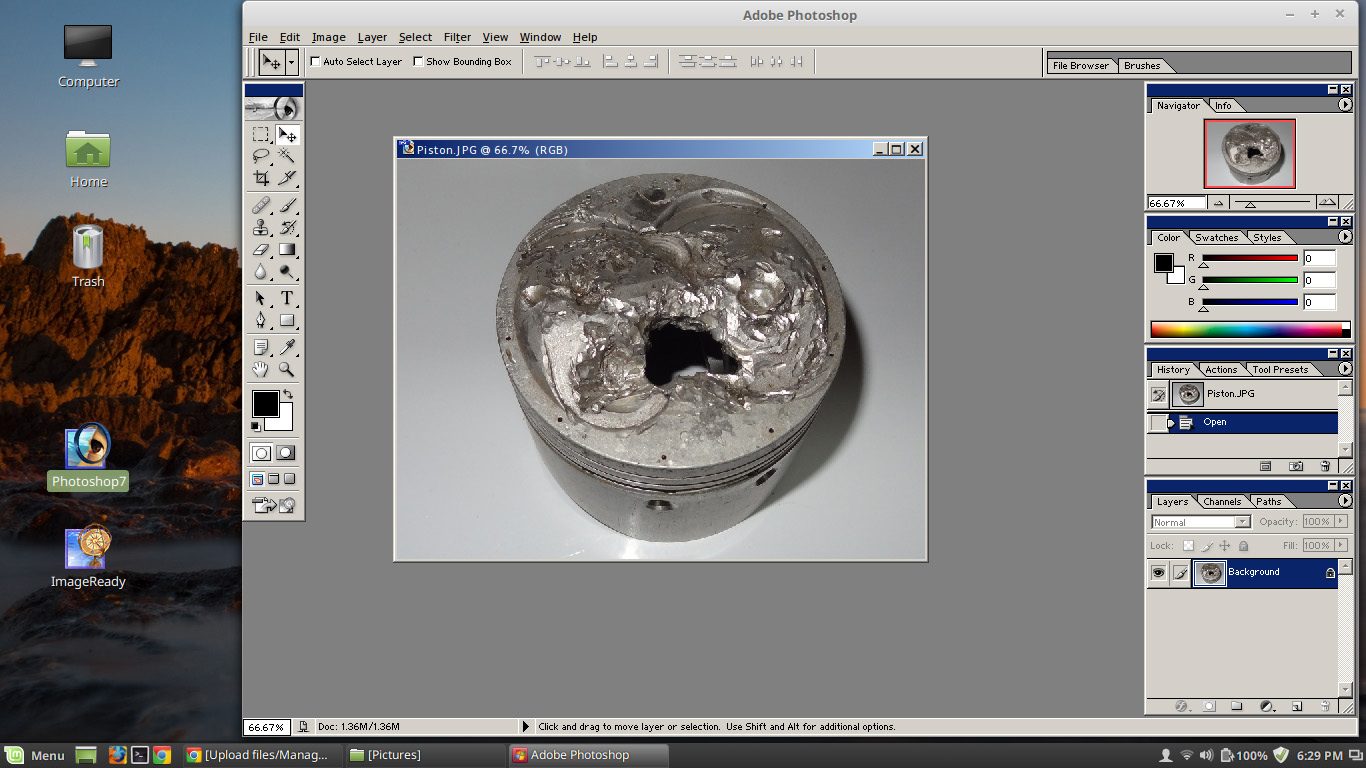Select the Healing Brush tool
Screen dimensions: 1366x768
coord(261,205)
